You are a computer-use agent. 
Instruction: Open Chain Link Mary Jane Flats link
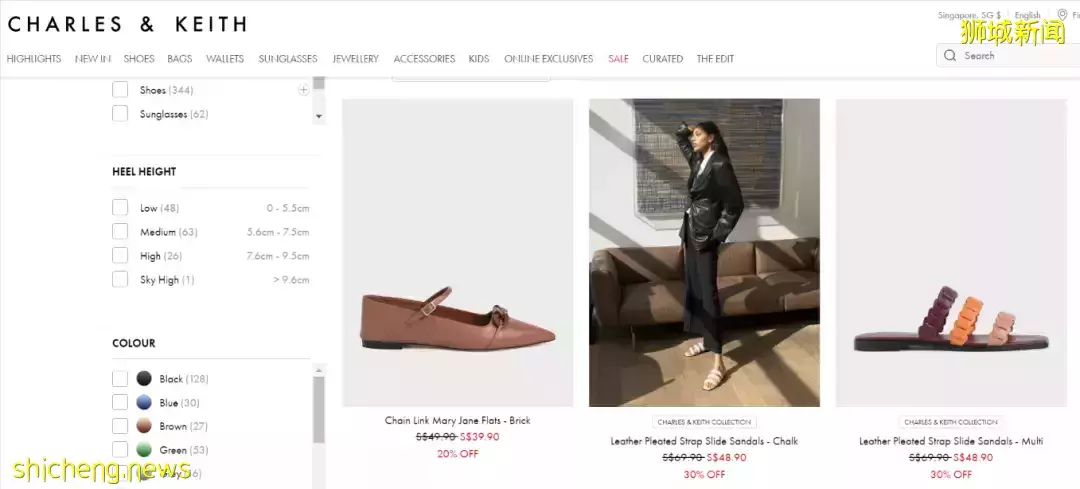click(457, 421)
